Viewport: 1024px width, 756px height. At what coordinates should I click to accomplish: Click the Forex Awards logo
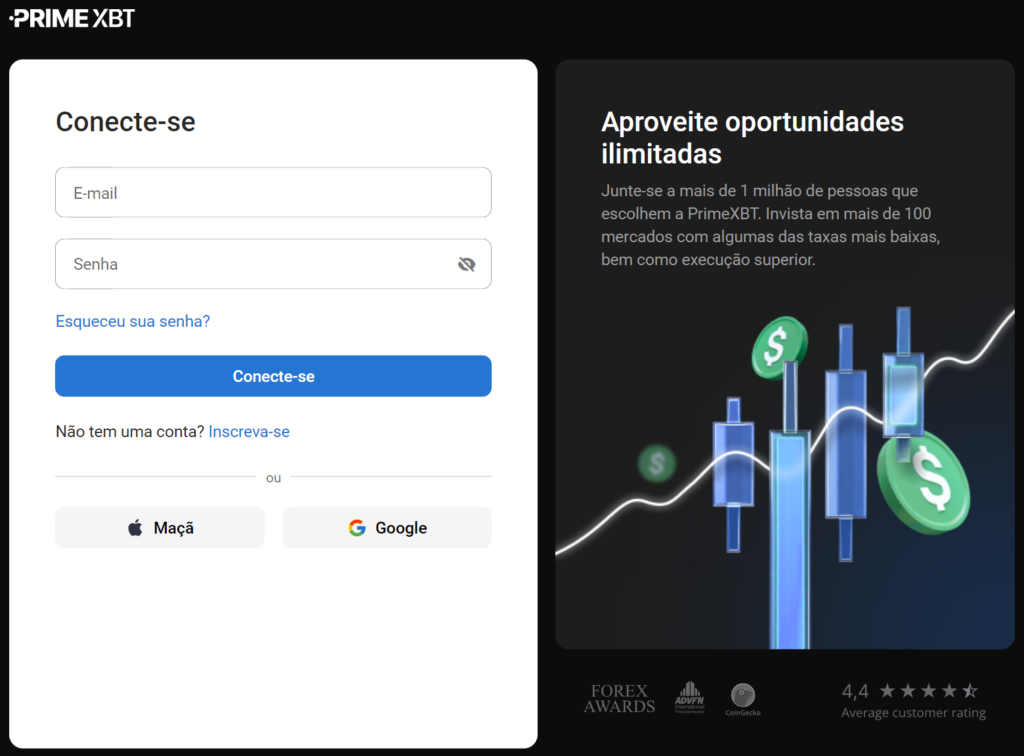(618, 697)
